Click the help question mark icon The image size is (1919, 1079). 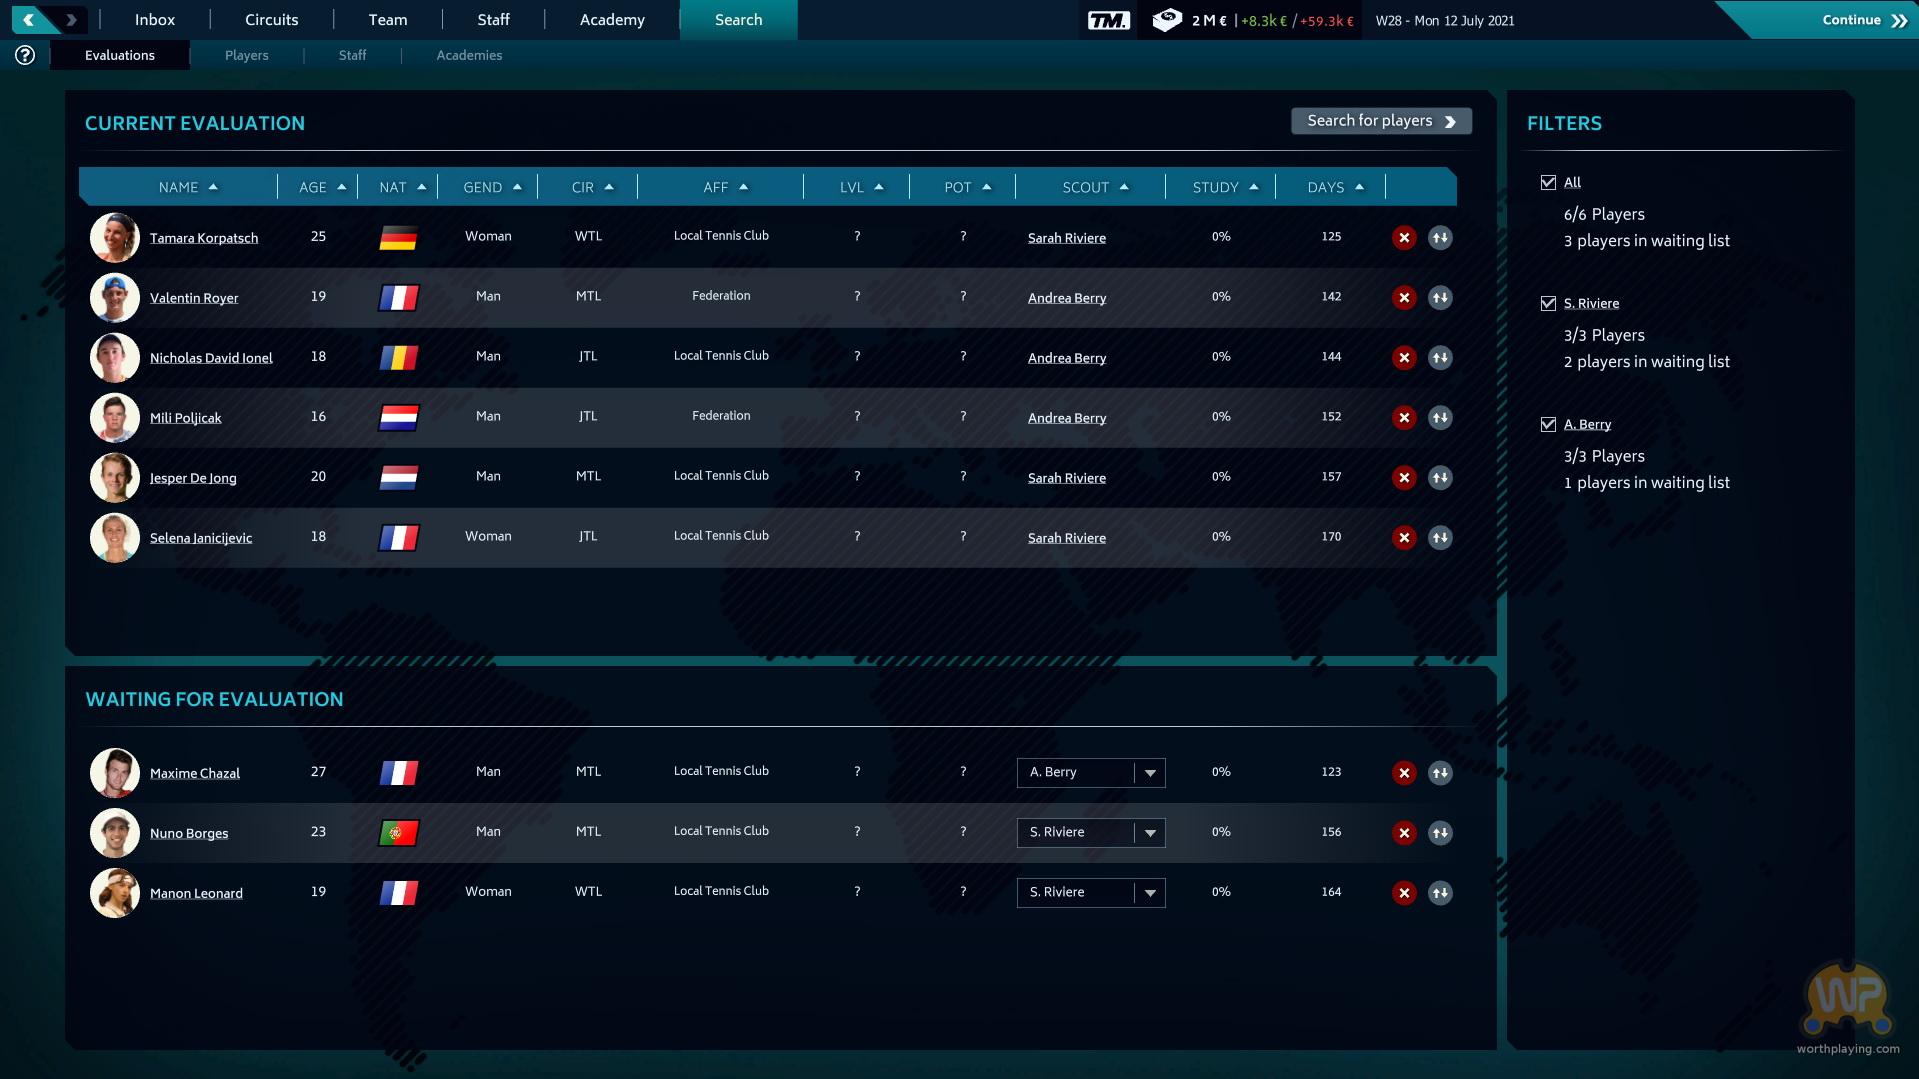click(x=25, y=55)
